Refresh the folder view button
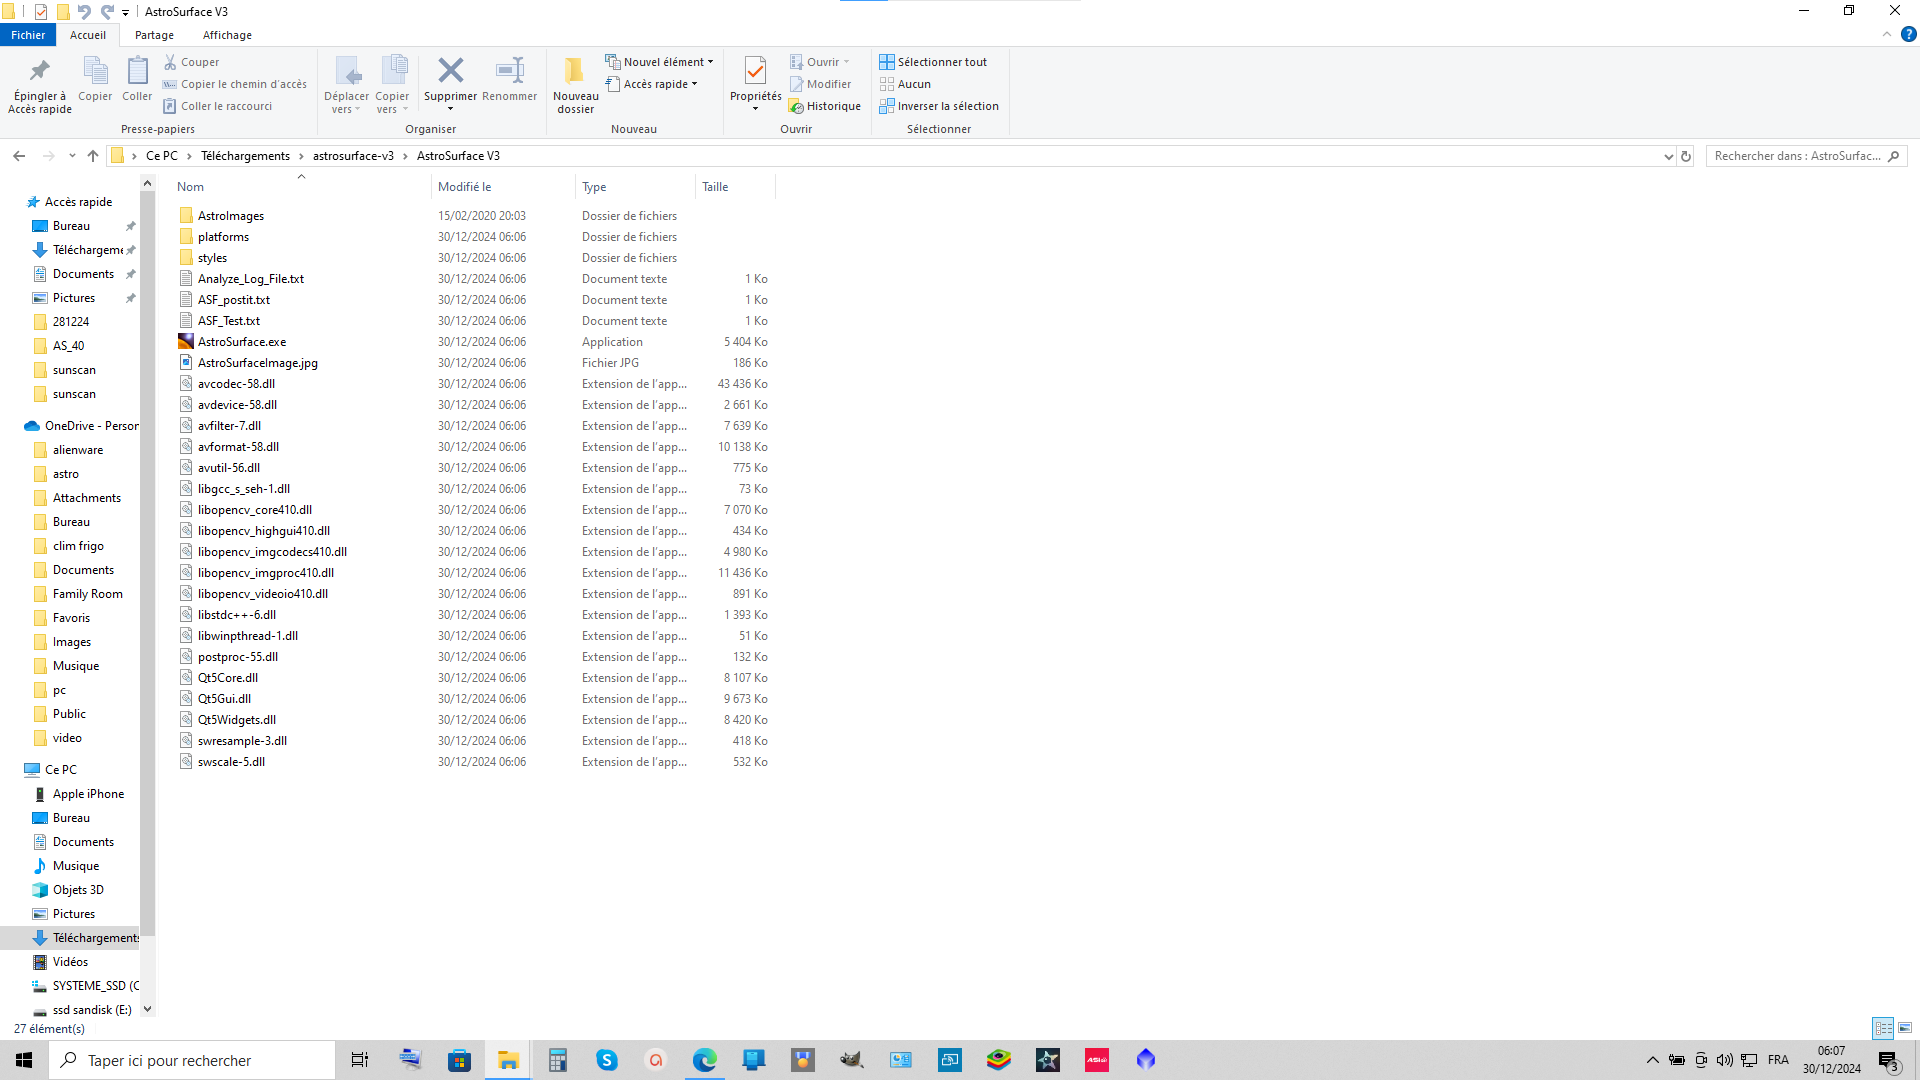The image size is (1920, 1080). 1686,156
